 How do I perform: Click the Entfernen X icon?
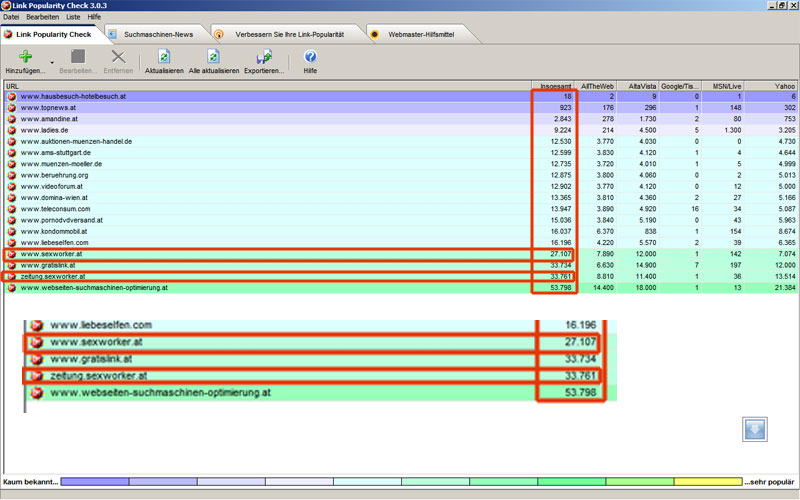point(118,56)
